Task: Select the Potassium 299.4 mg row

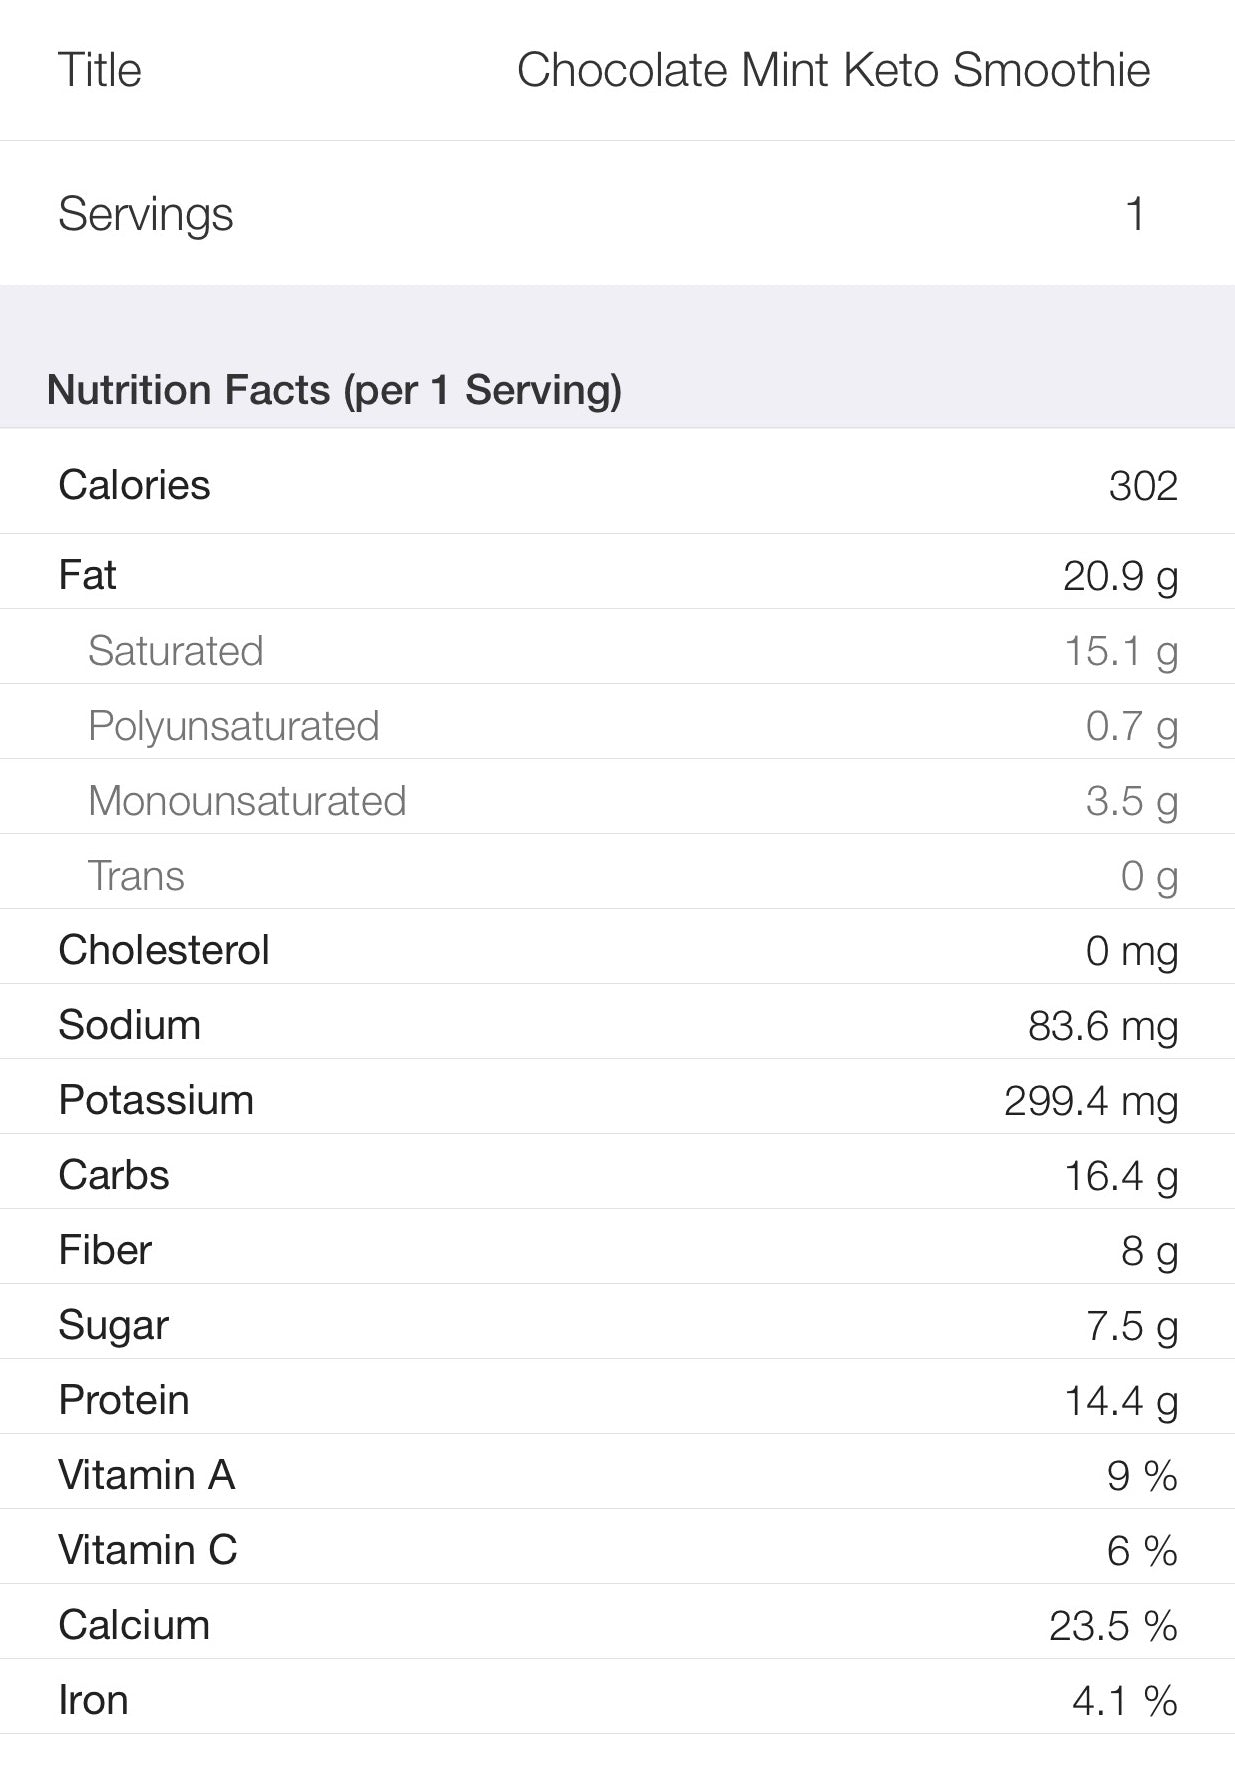Action: (x=617, y=1097)
